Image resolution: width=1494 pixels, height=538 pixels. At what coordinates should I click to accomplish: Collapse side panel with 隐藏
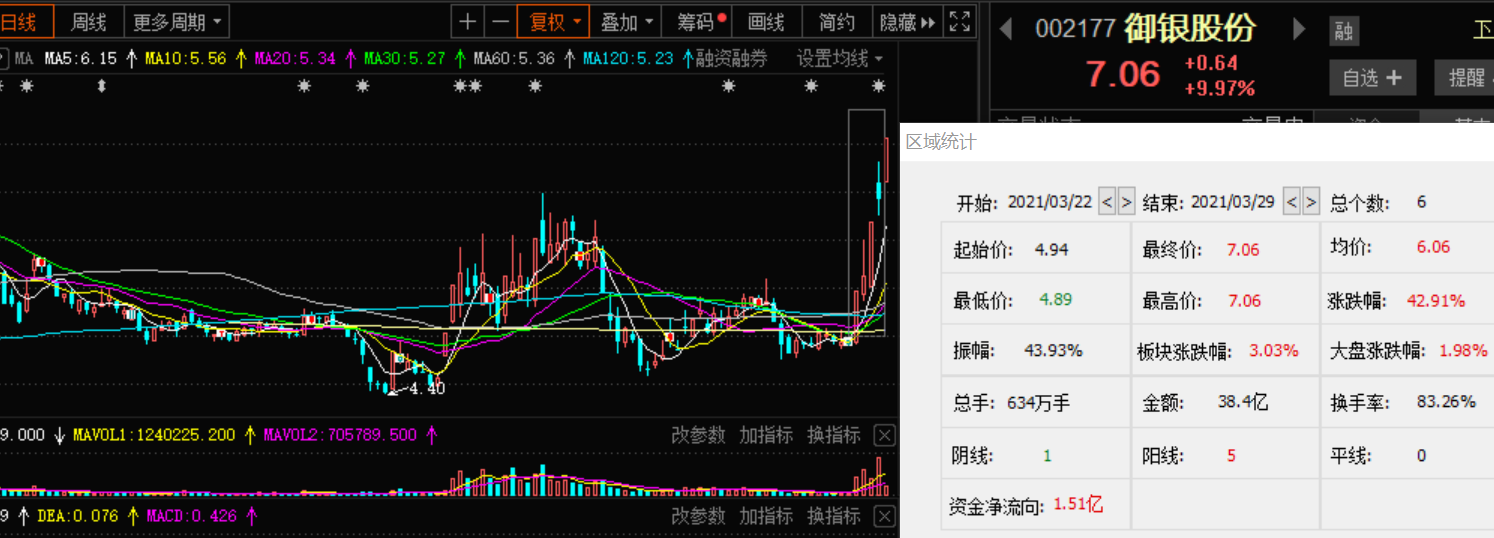(907, 21)
